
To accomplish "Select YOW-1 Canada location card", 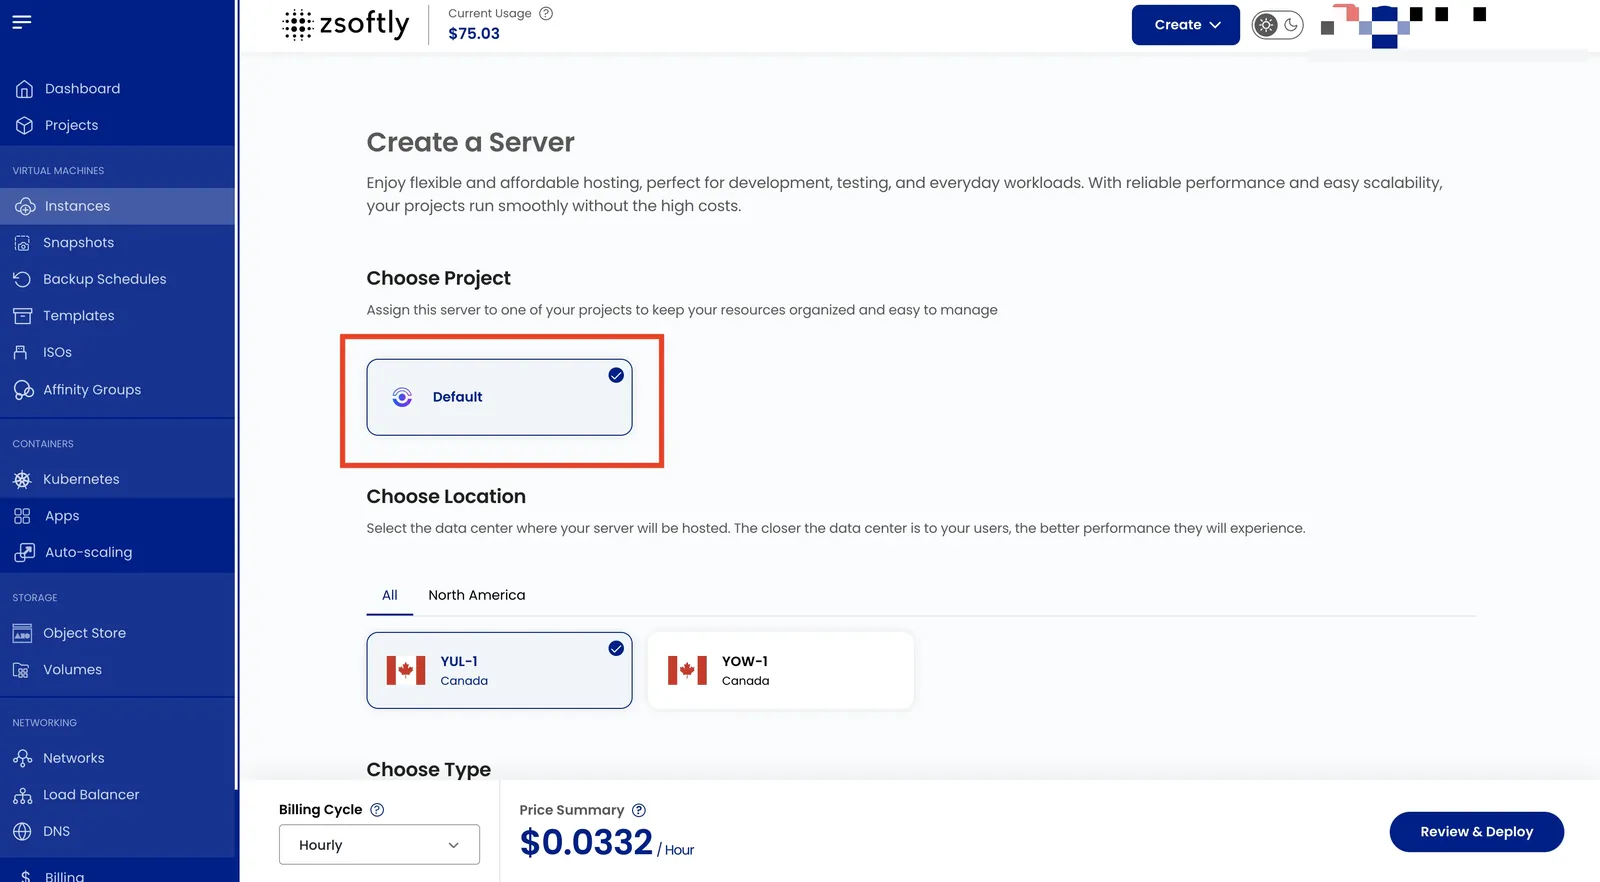I will point(780,670).
